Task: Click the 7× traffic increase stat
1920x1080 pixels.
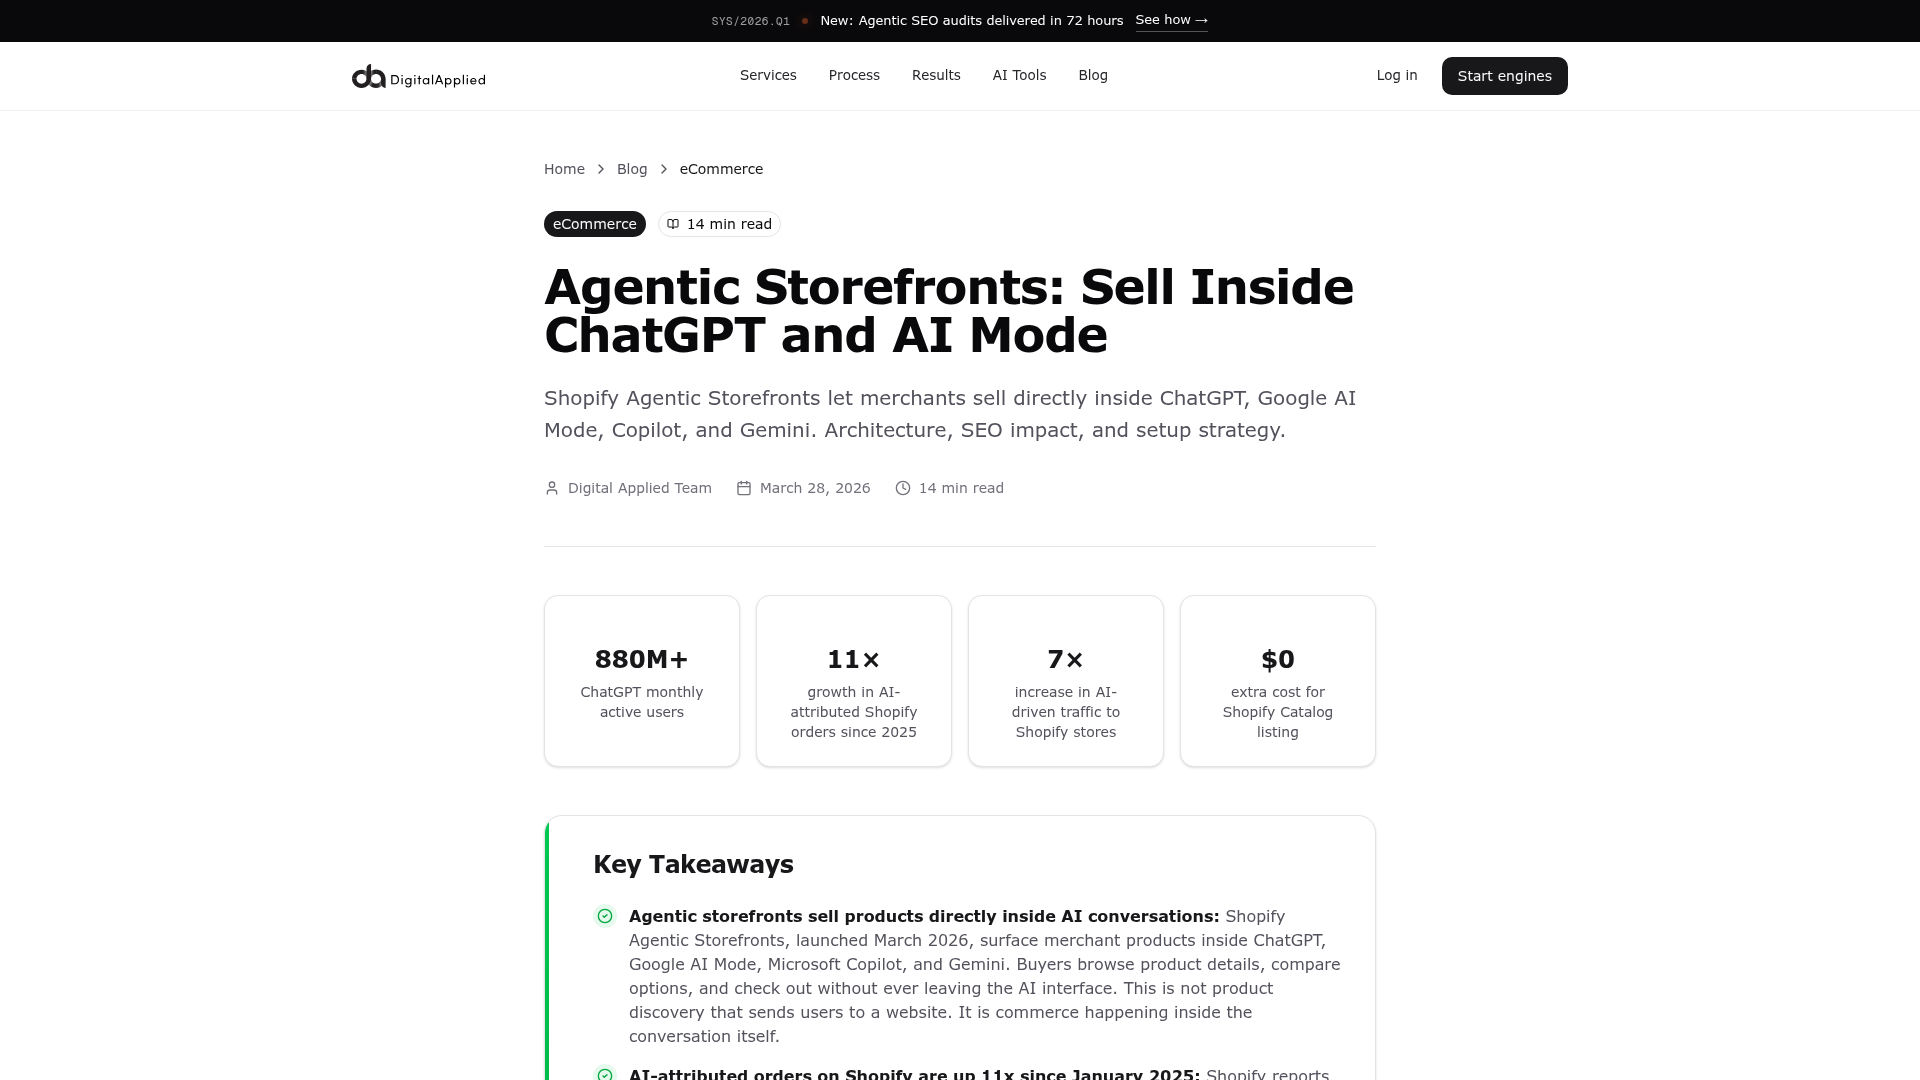Action: (x=1066, y=681)
